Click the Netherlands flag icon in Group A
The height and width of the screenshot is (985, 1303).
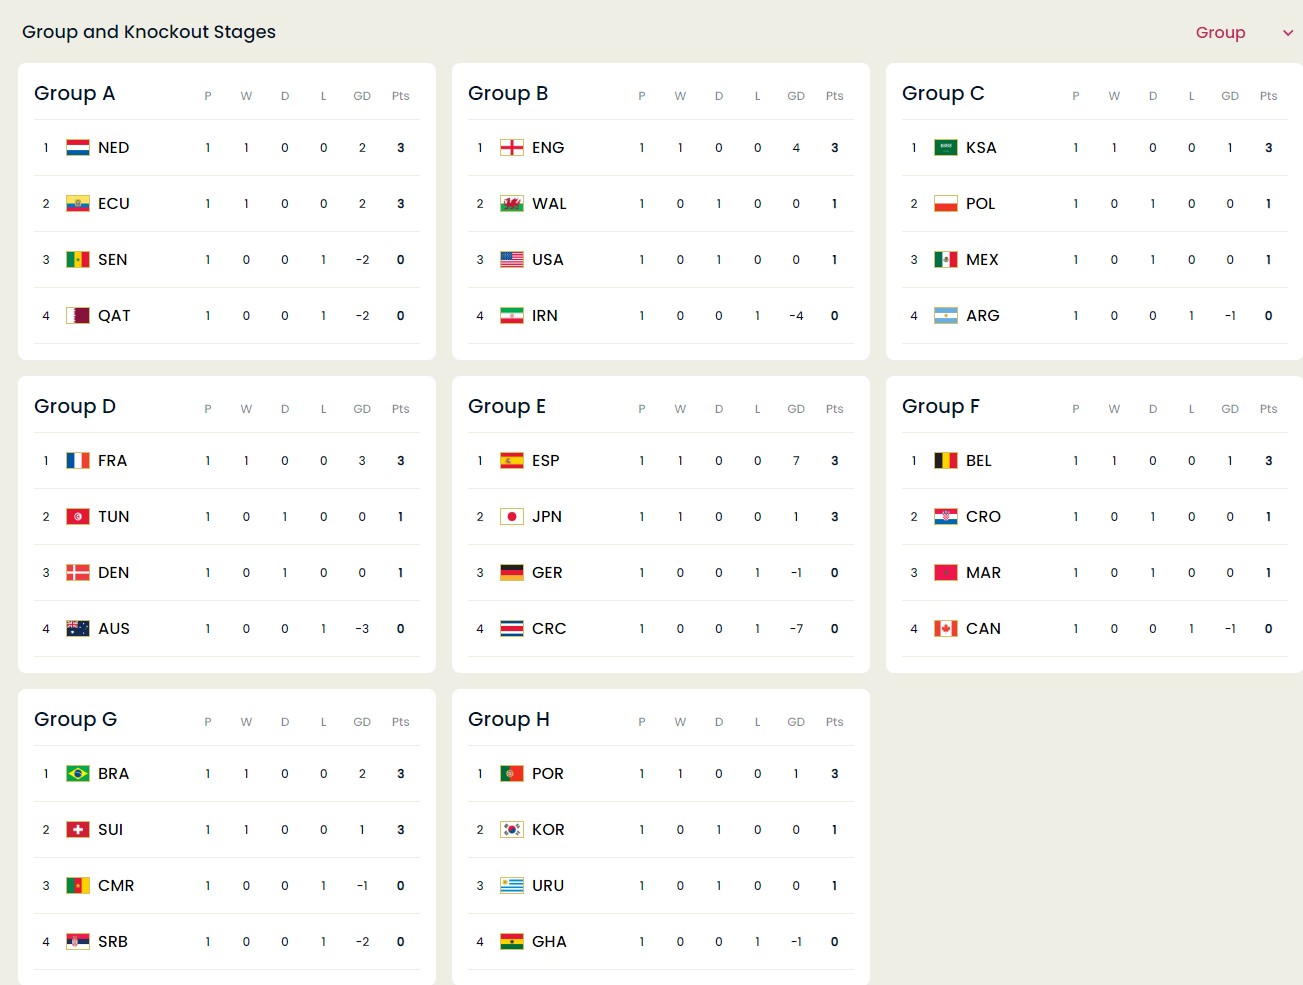pyautogui.click(x=78, y=148)
